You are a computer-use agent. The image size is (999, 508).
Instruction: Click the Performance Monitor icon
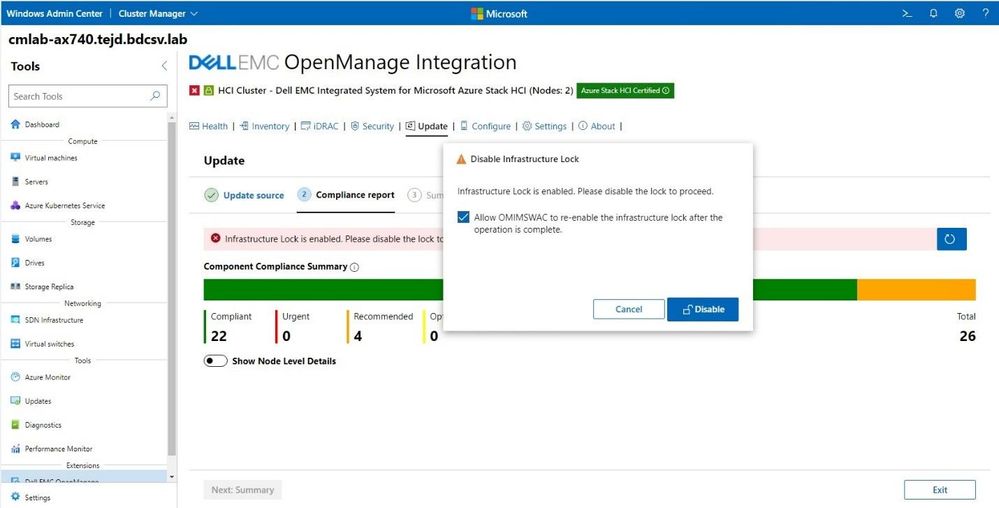tap(16, 449)
